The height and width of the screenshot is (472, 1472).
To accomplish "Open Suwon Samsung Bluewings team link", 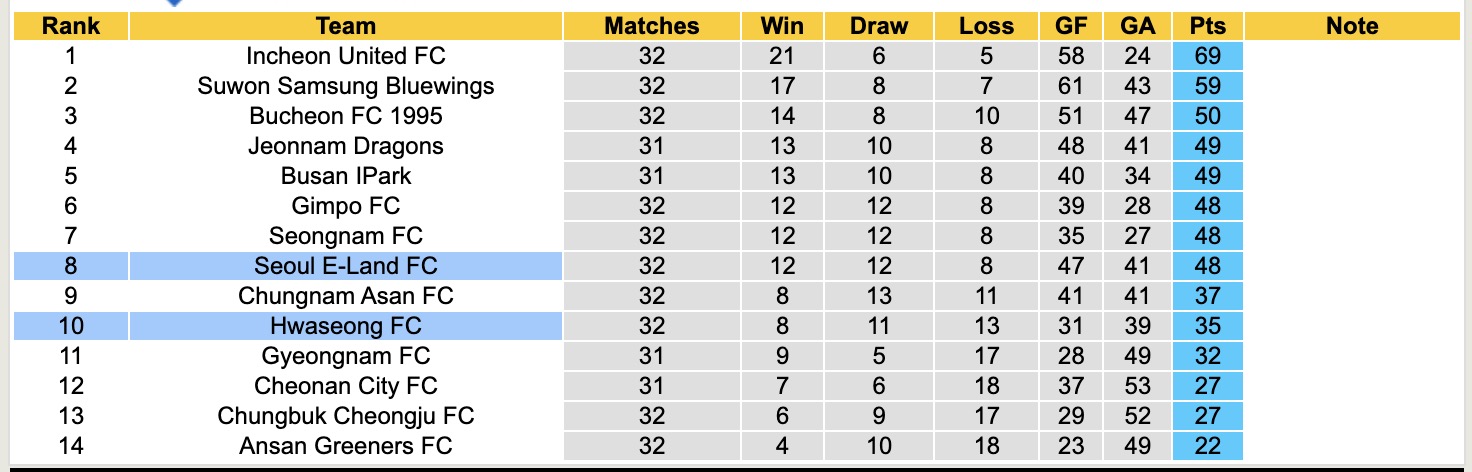I will [345, 86].
